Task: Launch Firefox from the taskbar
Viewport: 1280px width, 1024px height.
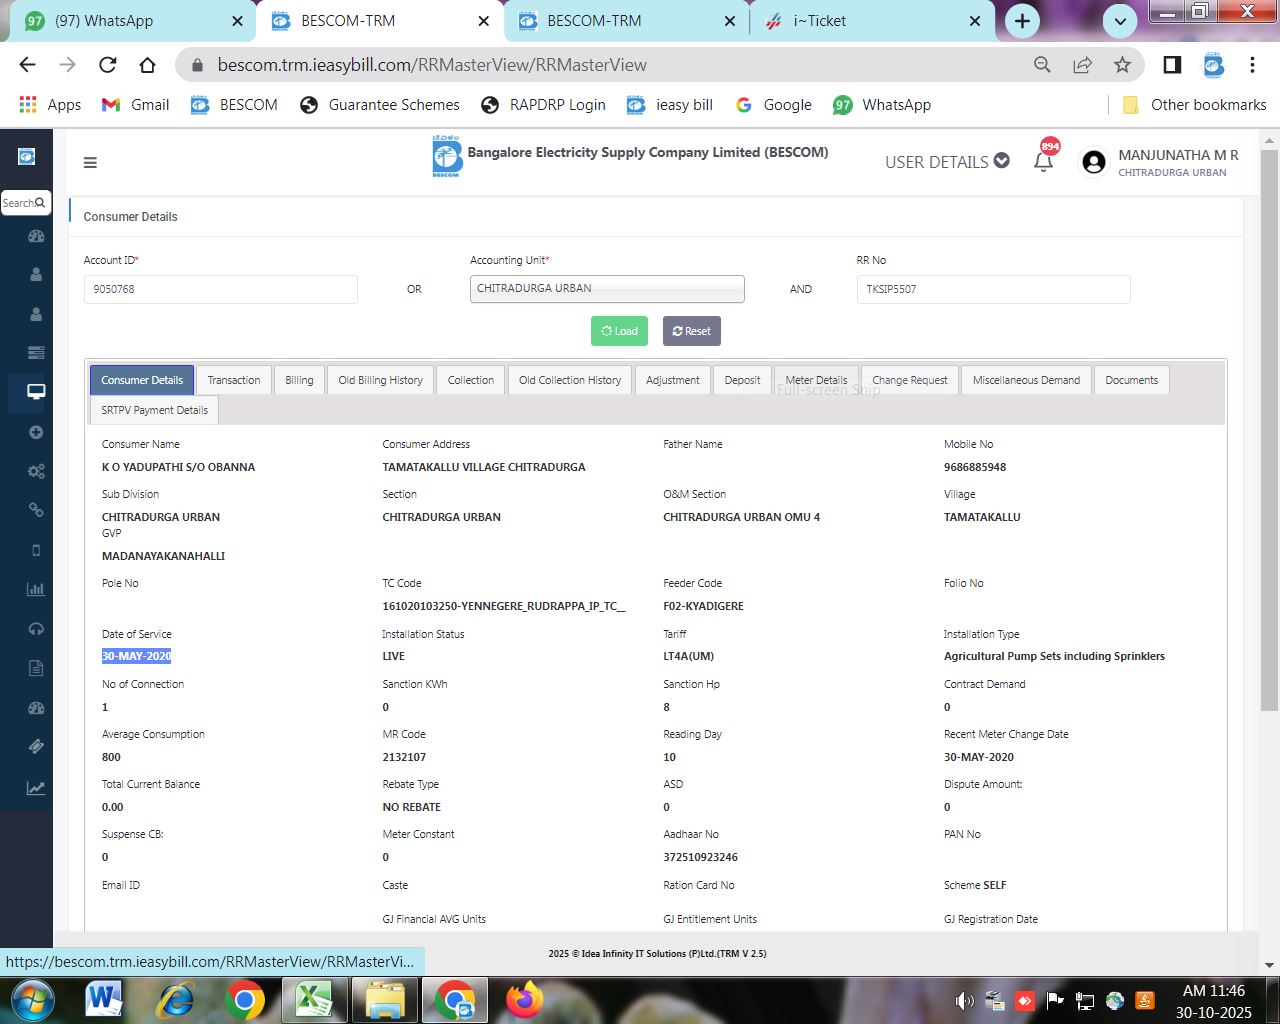Action: [524, 1000]
